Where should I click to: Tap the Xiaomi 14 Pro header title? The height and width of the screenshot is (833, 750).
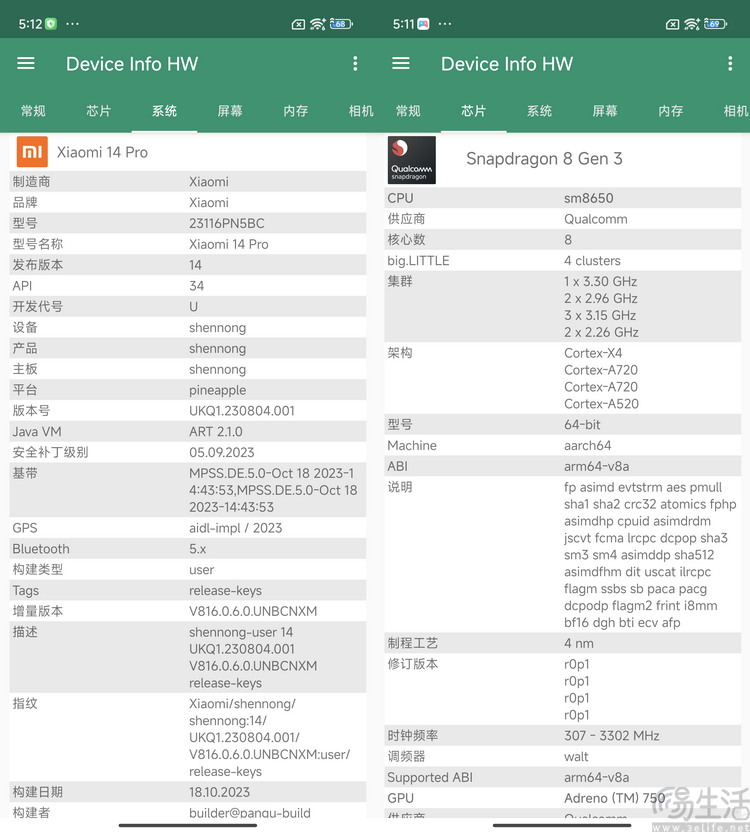coord(103,152)
